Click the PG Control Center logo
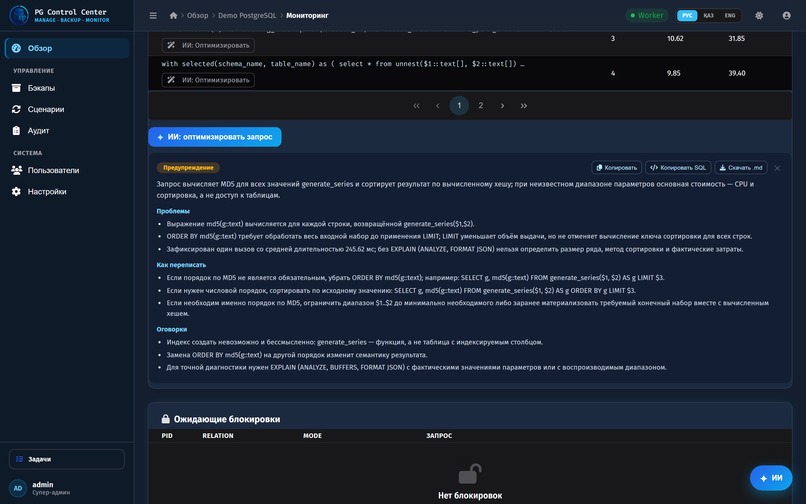 click(19, 15)
